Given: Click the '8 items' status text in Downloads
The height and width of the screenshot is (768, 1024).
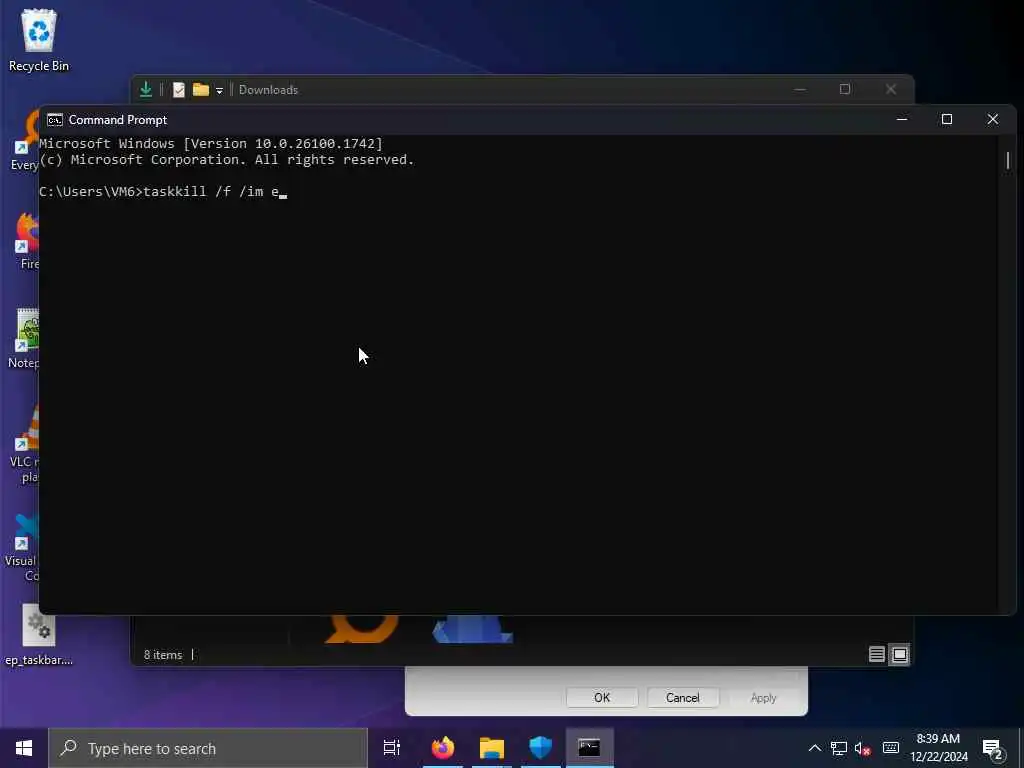Looking at the screenshot, I should (x=163, y=654).
